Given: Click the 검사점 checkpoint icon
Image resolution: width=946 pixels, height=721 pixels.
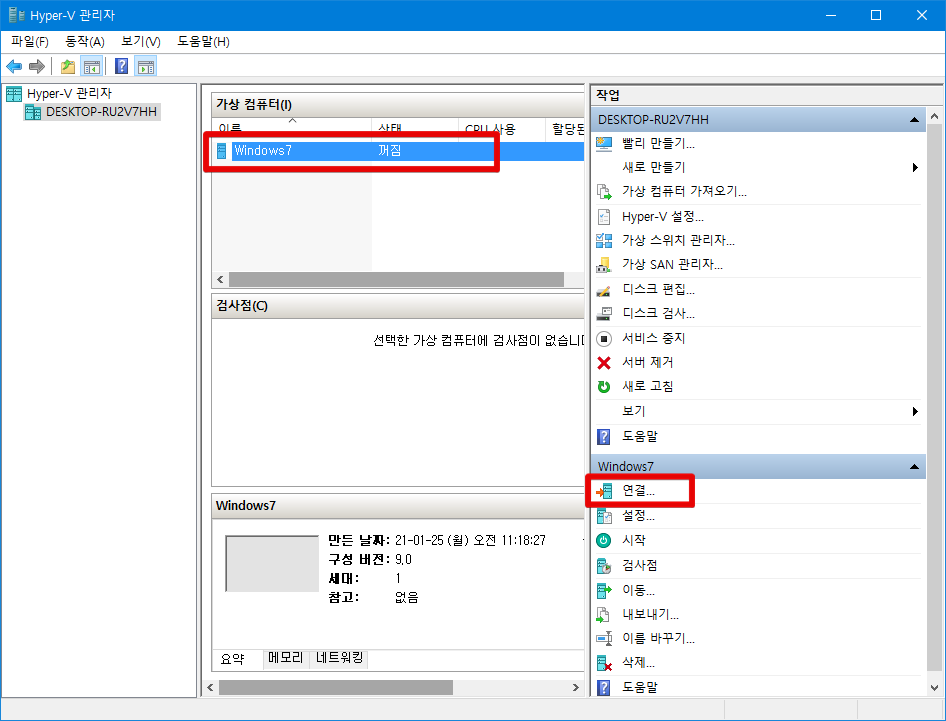Looking at the screenshot, I should [604, 566].
